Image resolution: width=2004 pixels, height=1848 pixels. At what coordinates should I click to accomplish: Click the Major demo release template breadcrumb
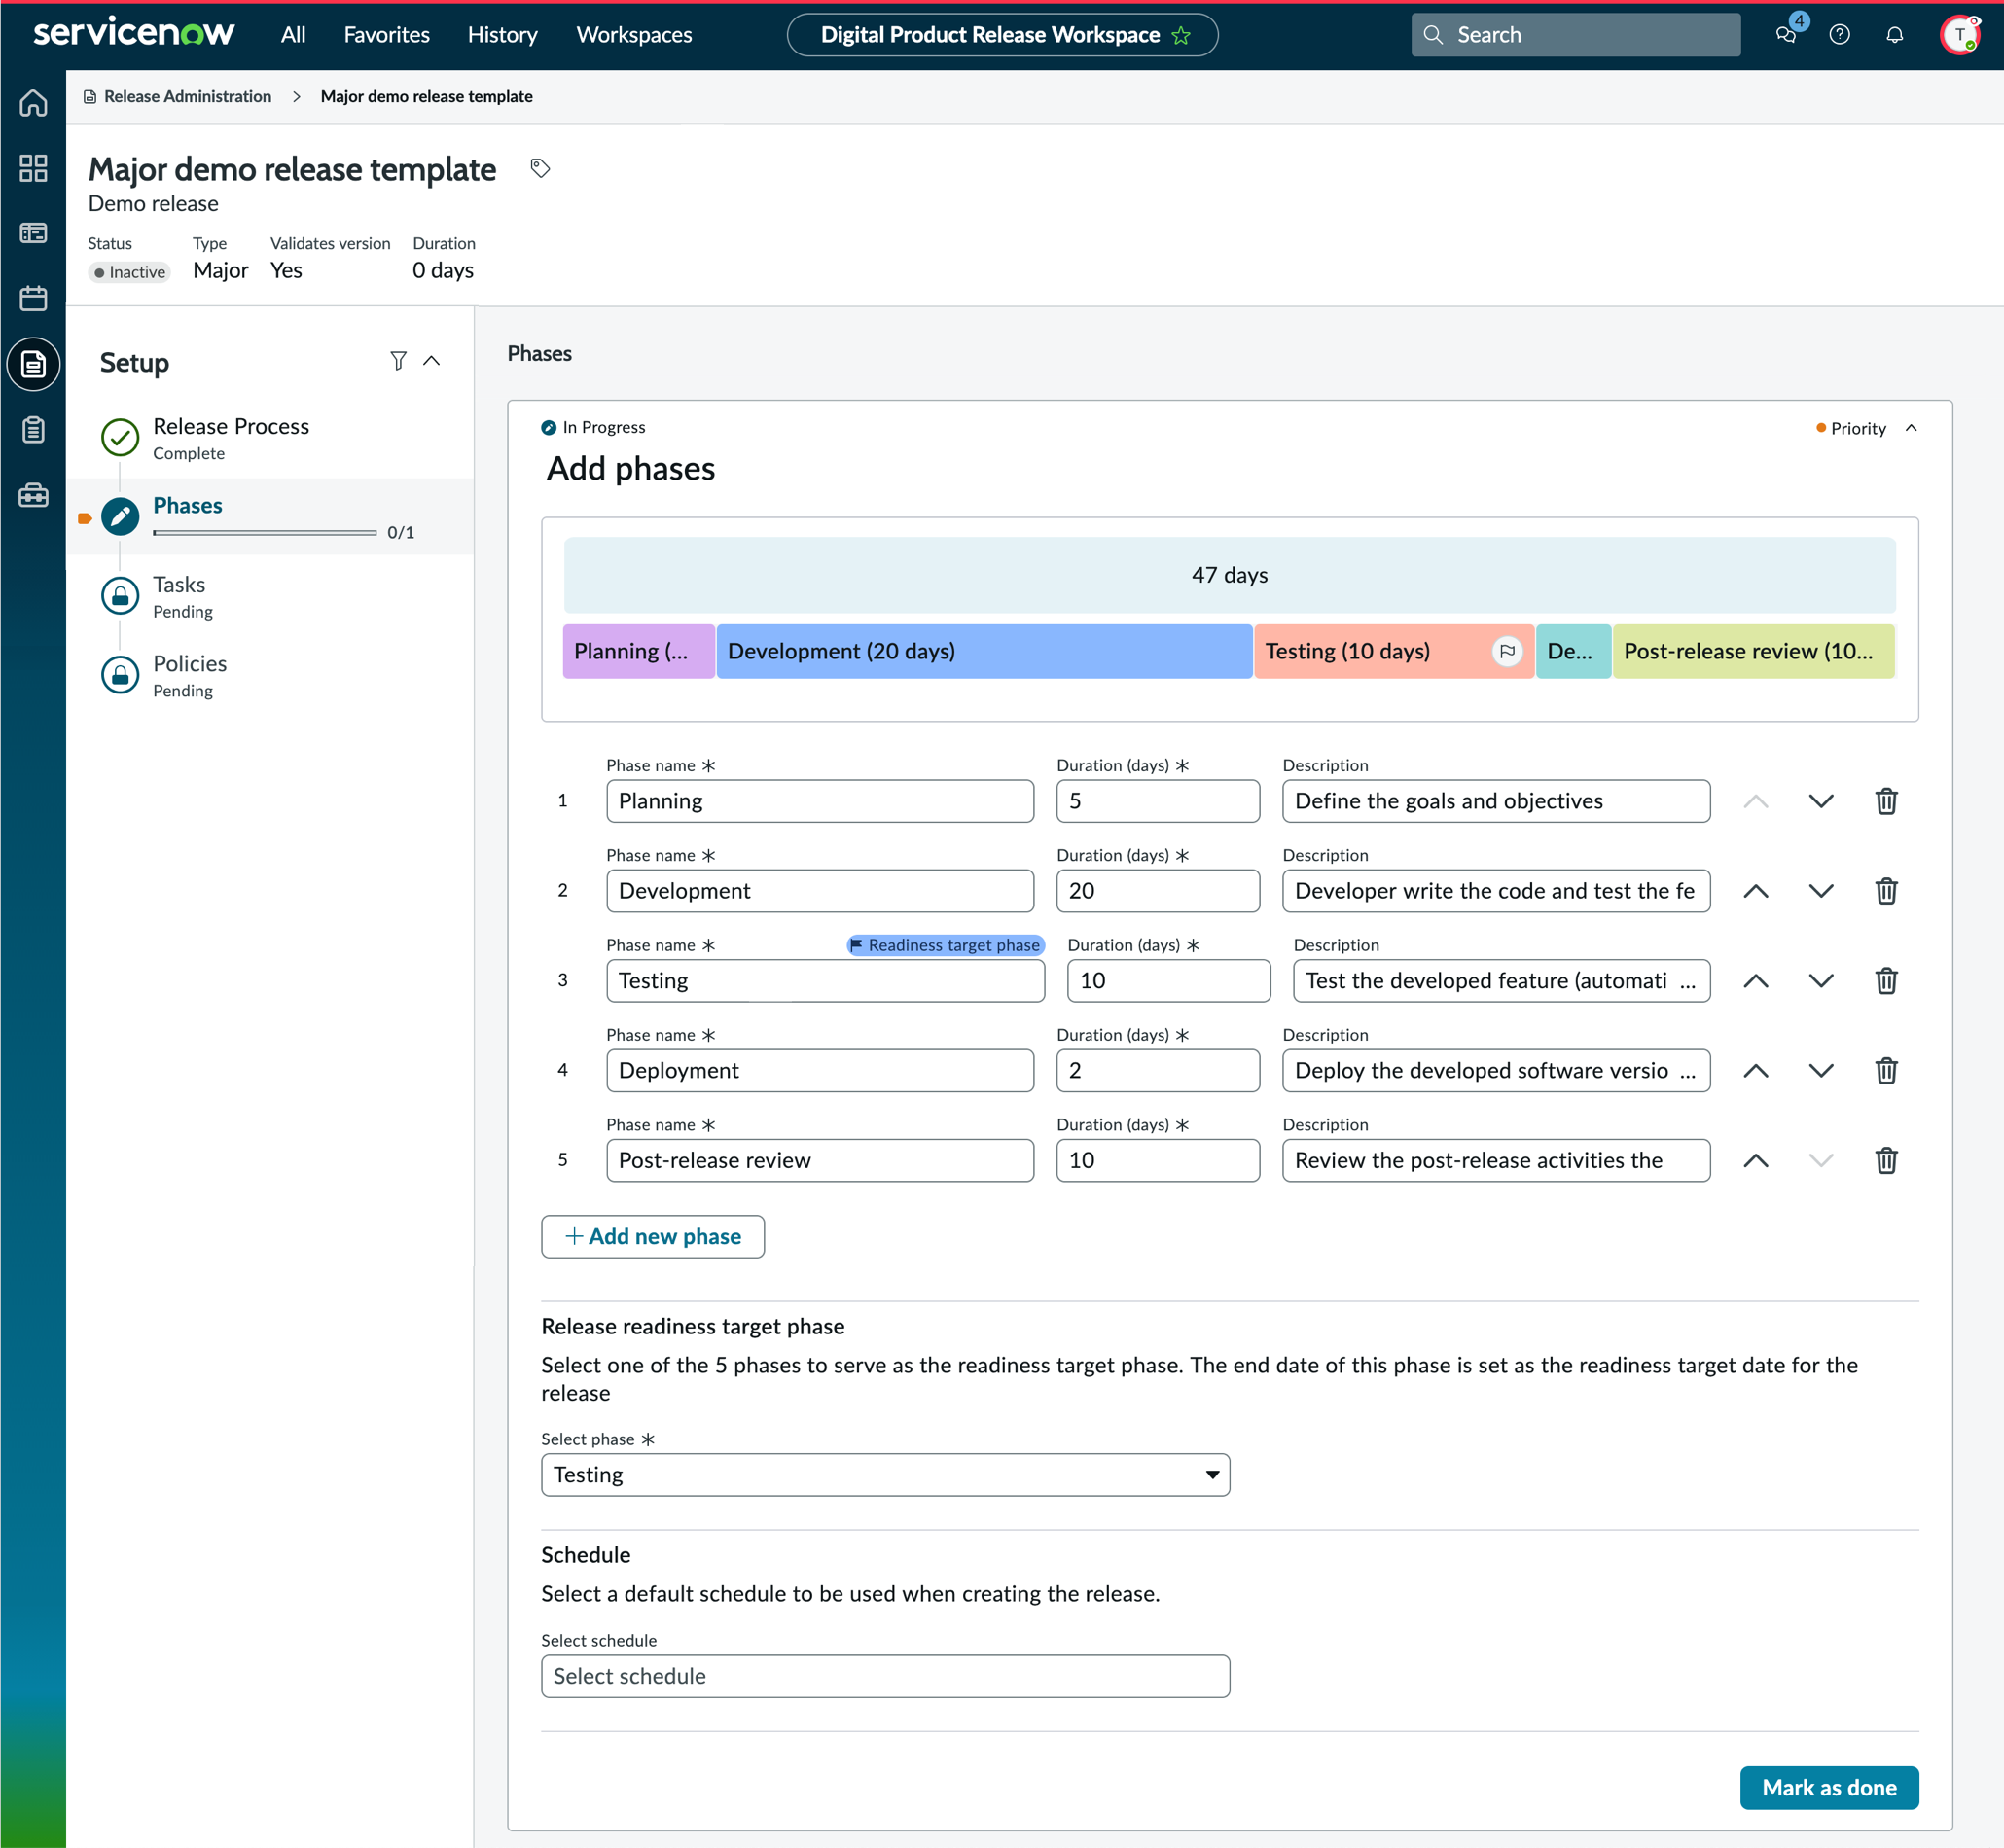tap(427, 96)
